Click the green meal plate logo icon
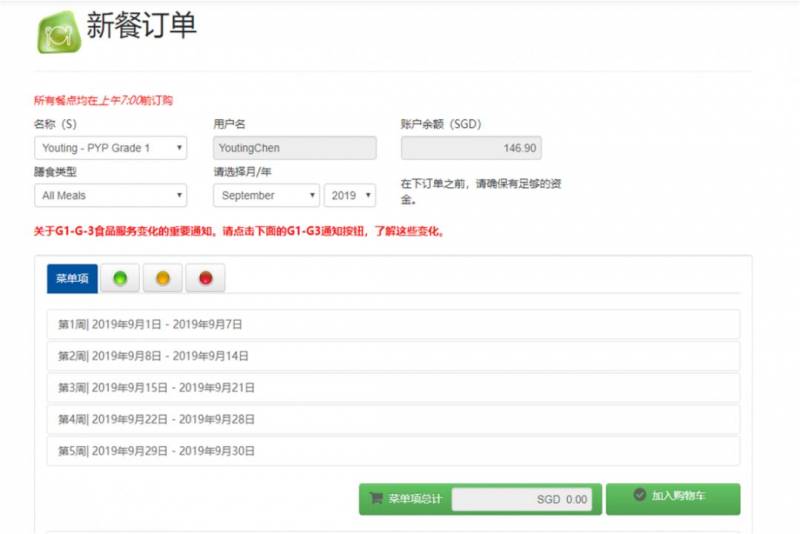The image size is (800, 534). (x=58, y=33)
